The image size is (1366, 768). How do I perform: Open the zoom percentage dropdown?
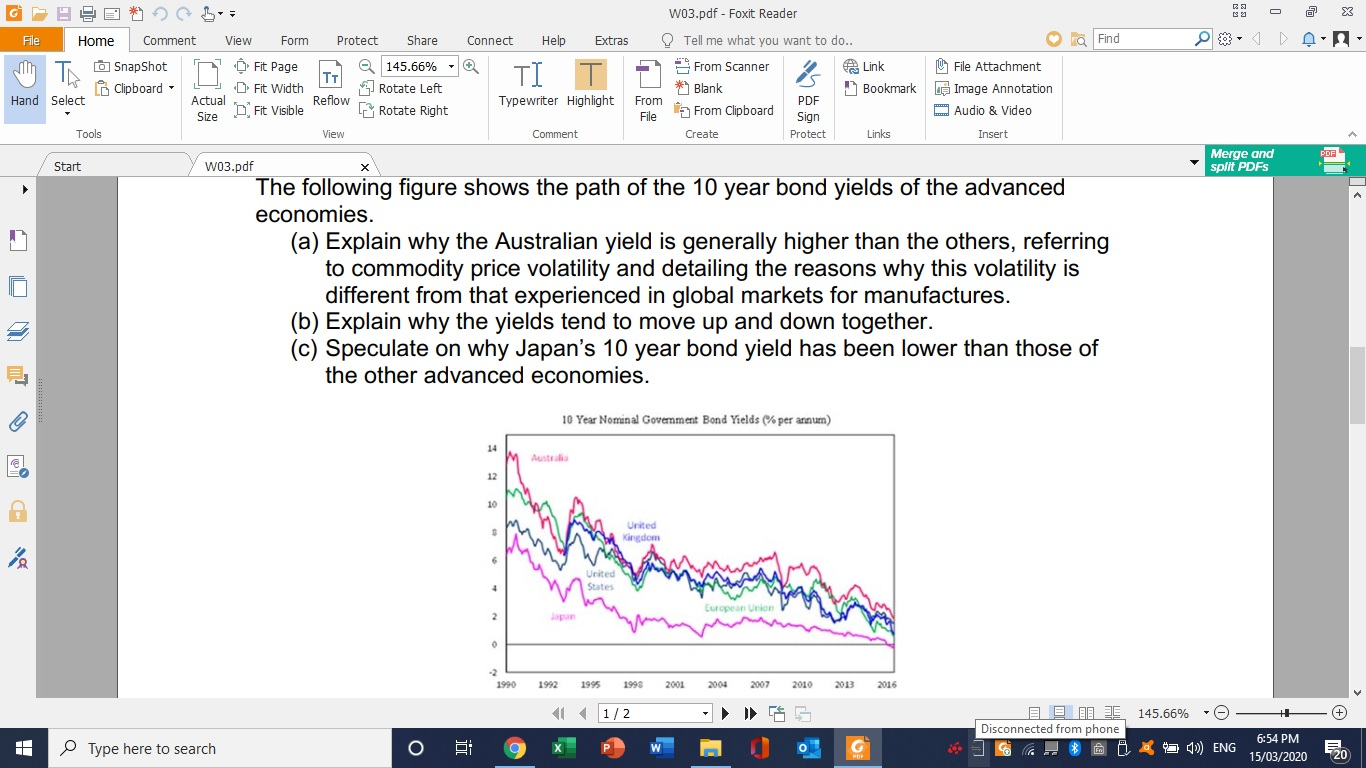click(450, 65)
